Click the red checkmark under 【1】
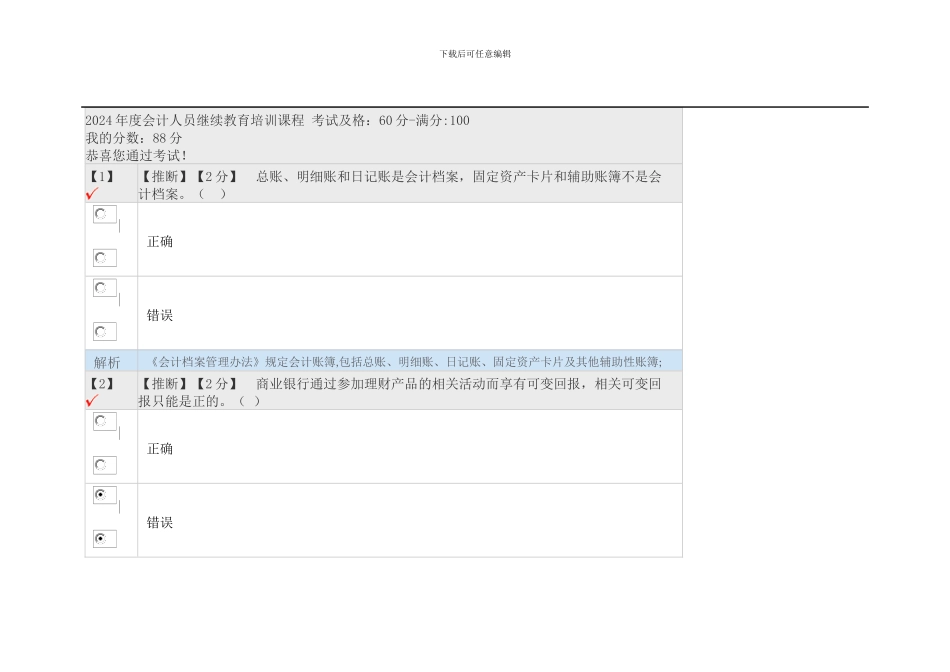Viewport: 950px width, 672px height. (92, 194)
